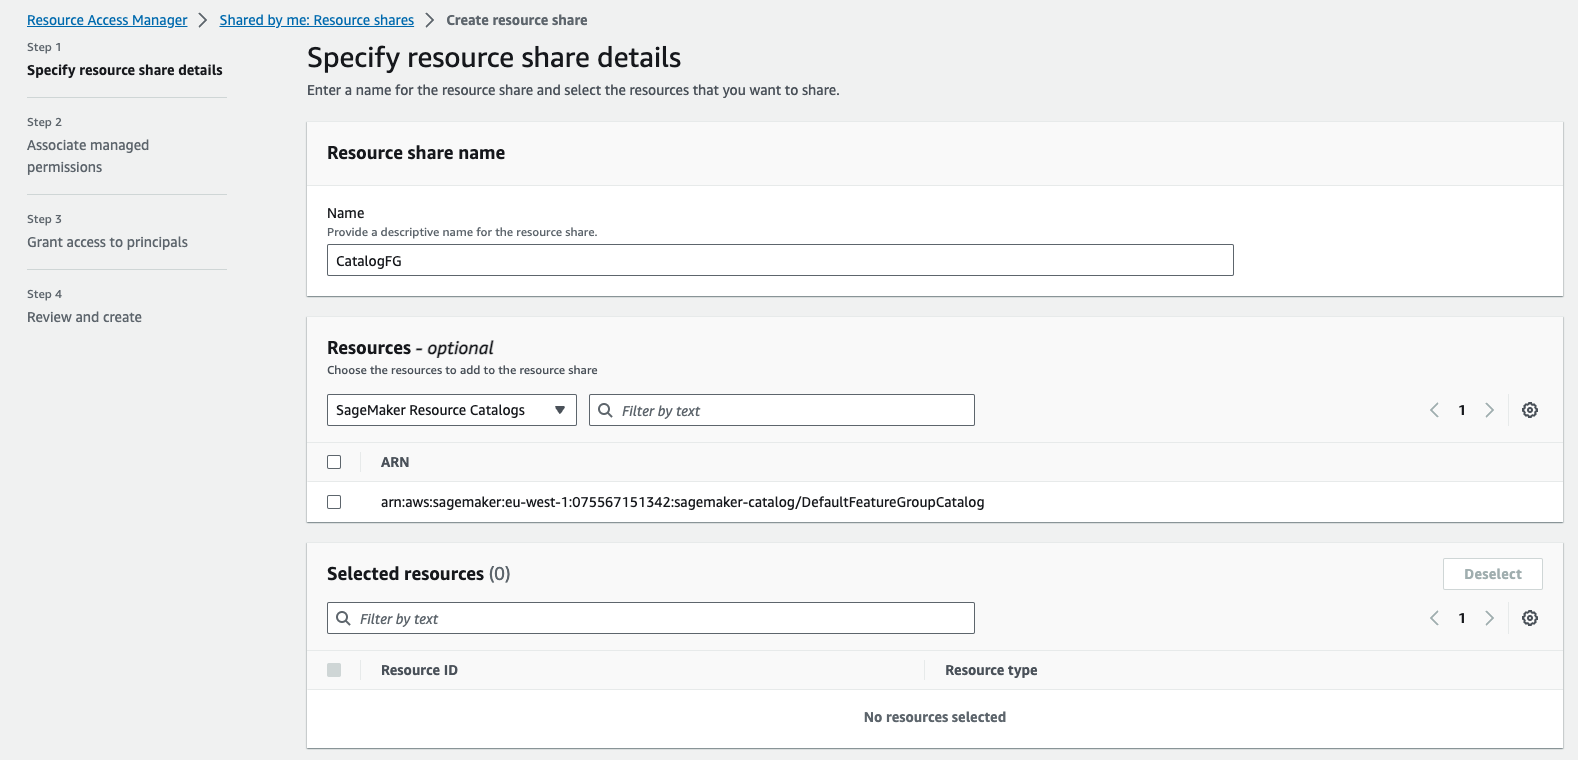Open the SageMaker Resource Catalogs dropdown

coord(451,410)
